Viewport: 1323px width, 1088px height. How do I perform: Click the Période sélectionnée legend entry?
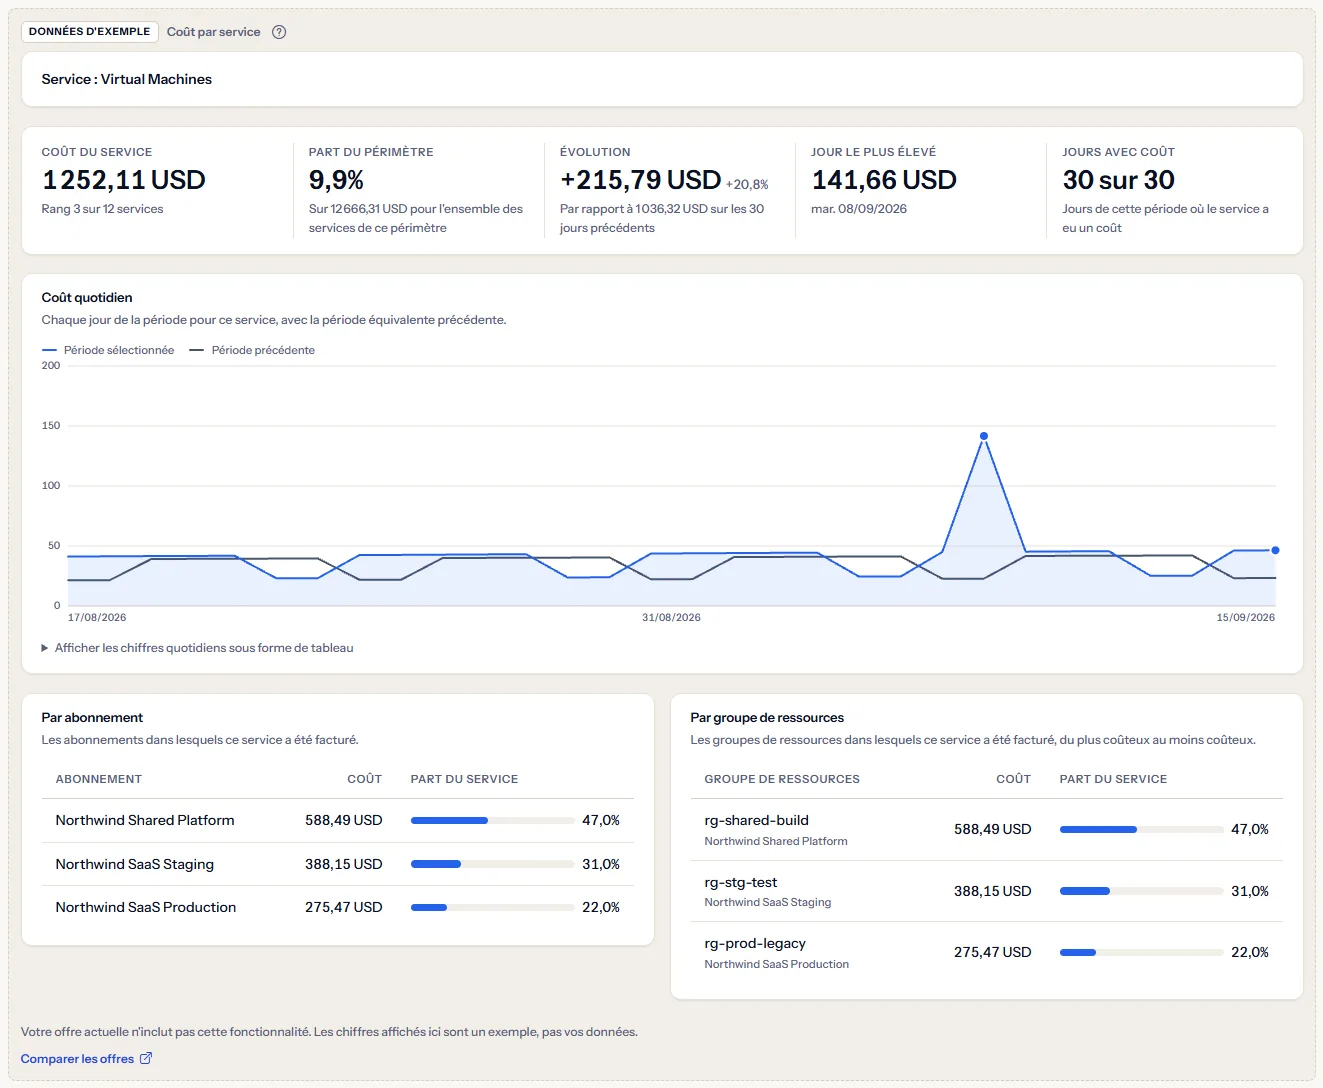[108, 350]
